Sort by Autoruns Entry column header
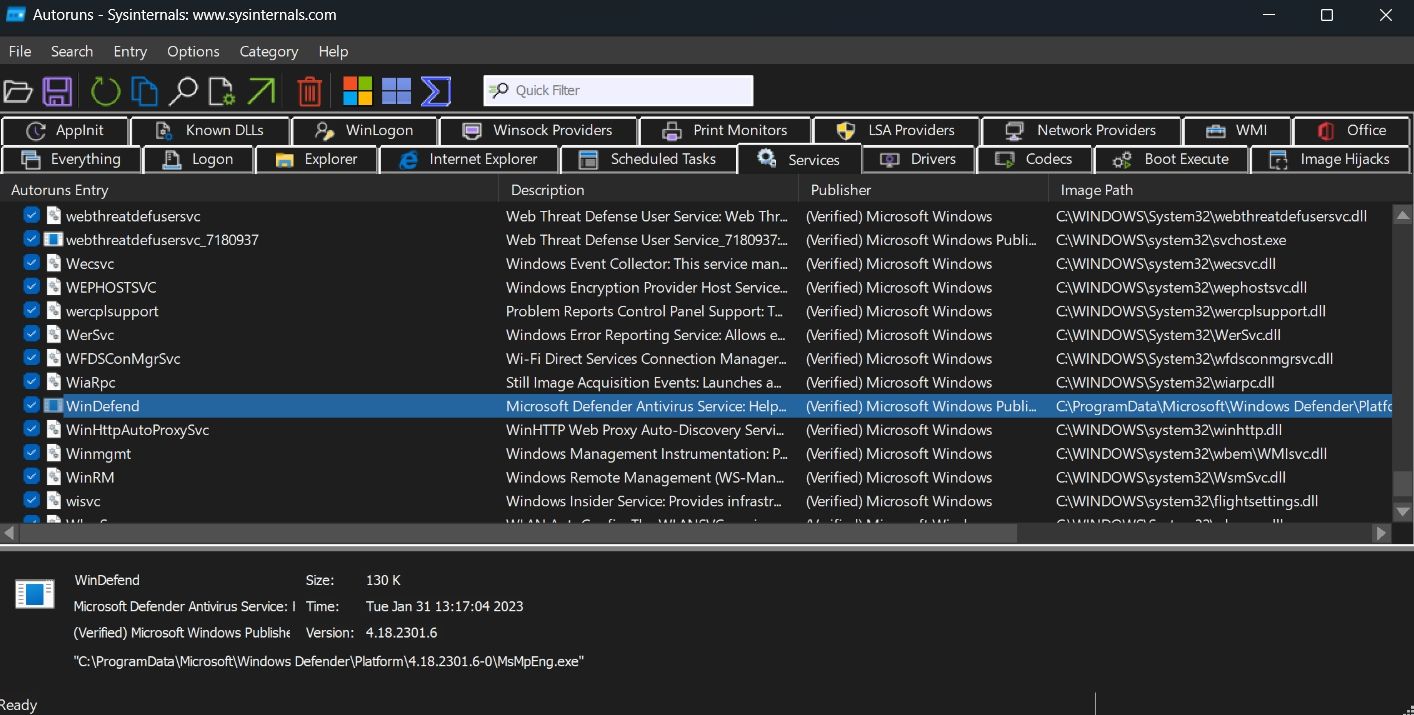This screenshot has width=1414, height=715. 250,190
